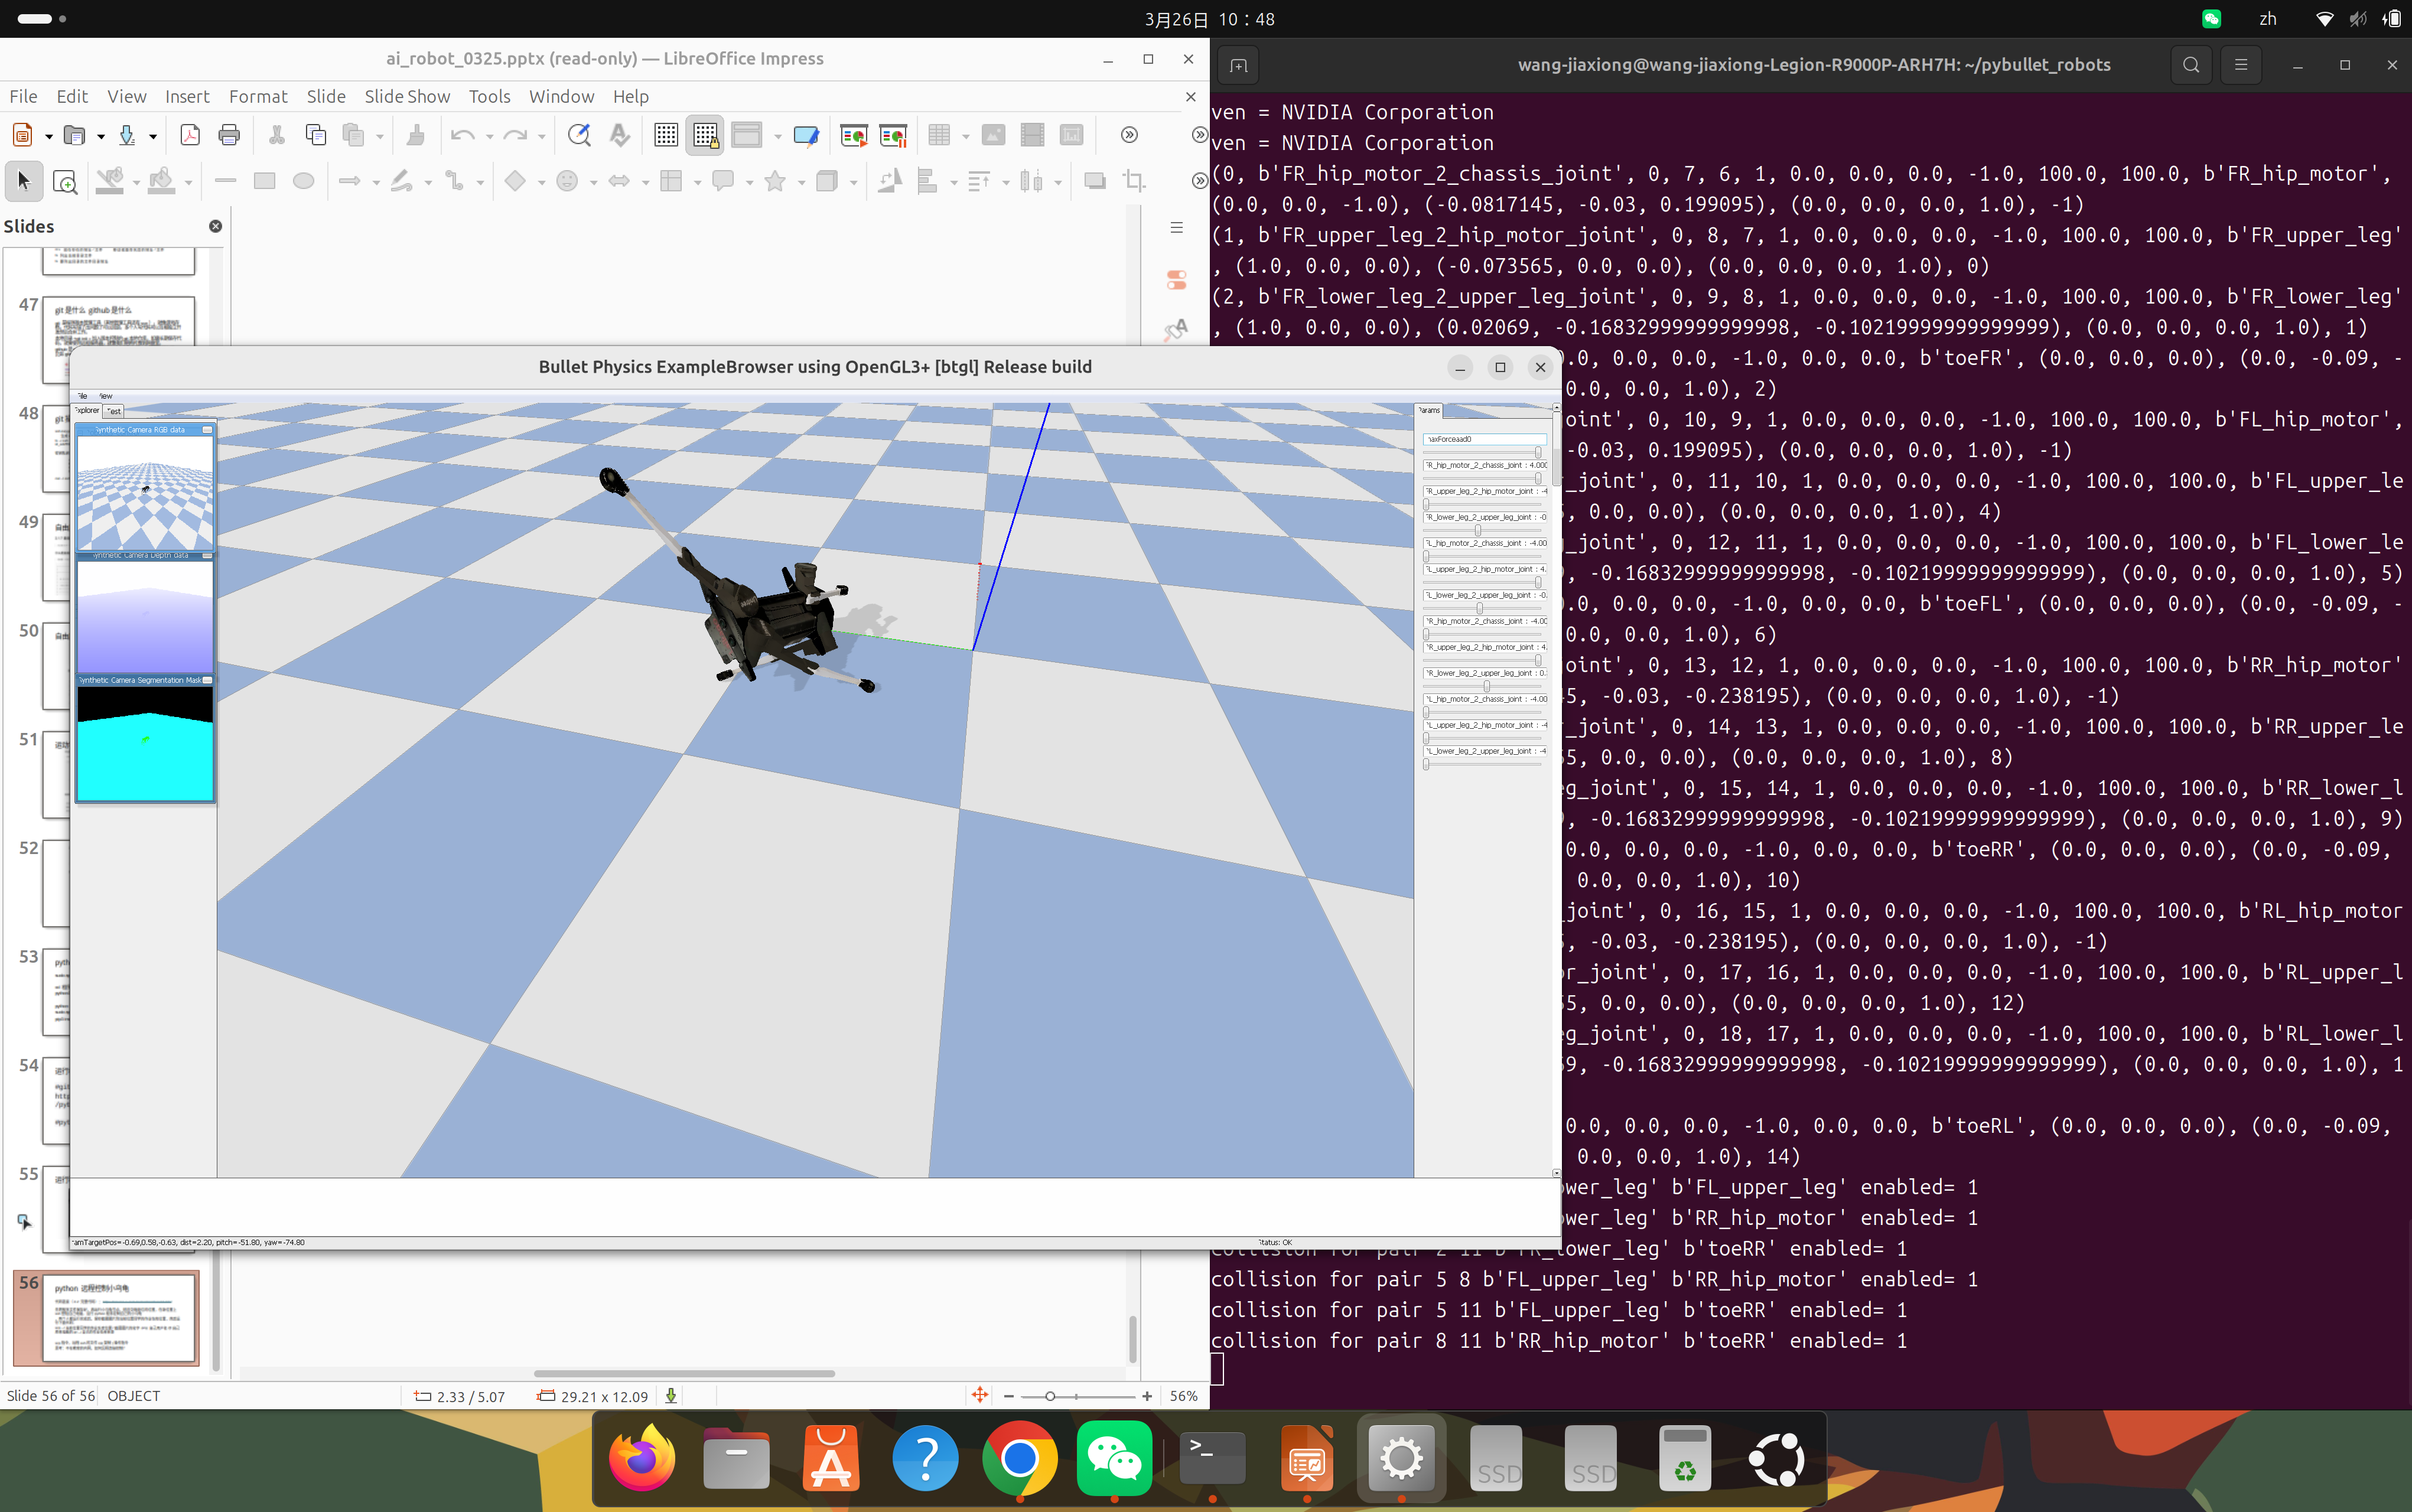Click the Crop image icon
Screen dimensions: 2412x1512
(x=1134, y=181)
